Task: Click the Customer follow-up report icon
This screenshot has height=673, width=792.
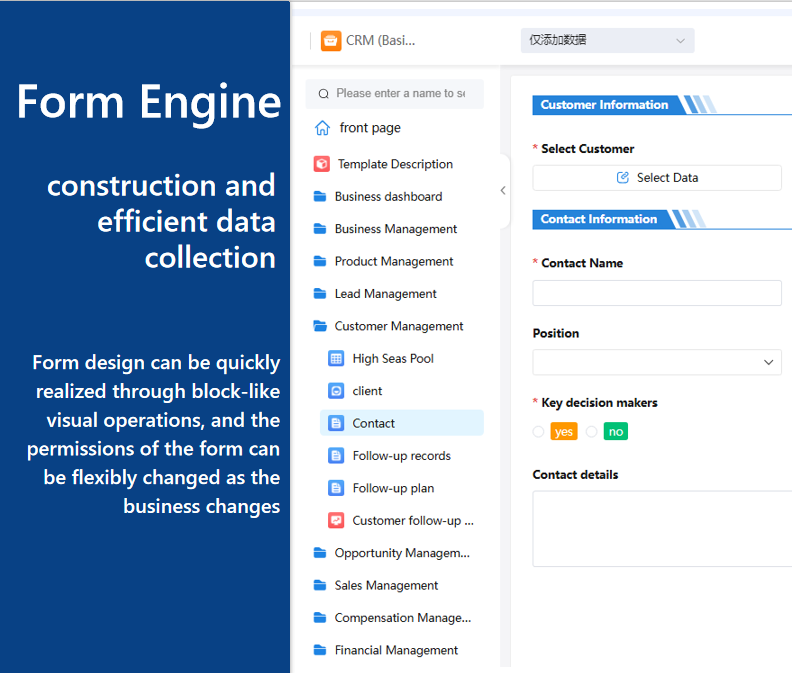Action: click(336, 521)
